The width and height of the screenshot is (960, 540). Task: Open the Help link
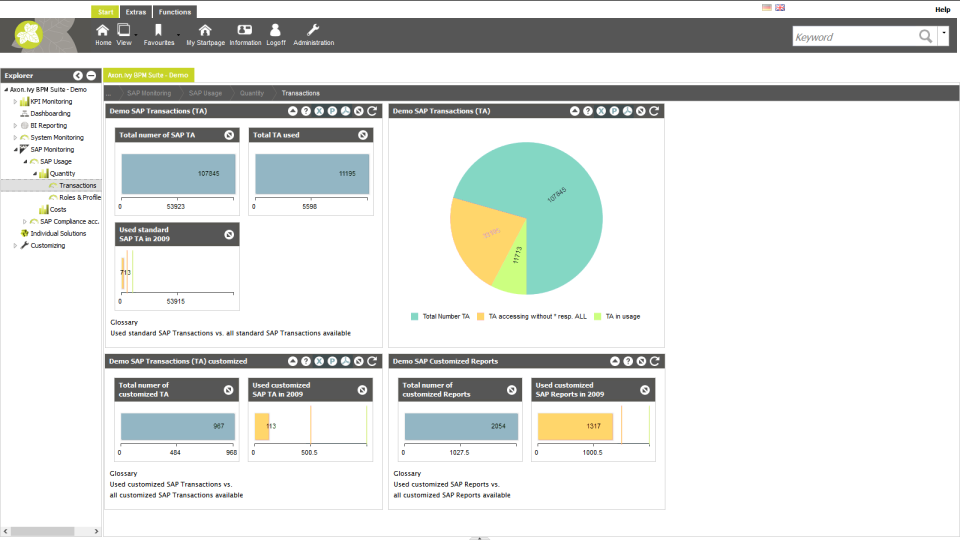pyautogui.click(x=942, y=9)
